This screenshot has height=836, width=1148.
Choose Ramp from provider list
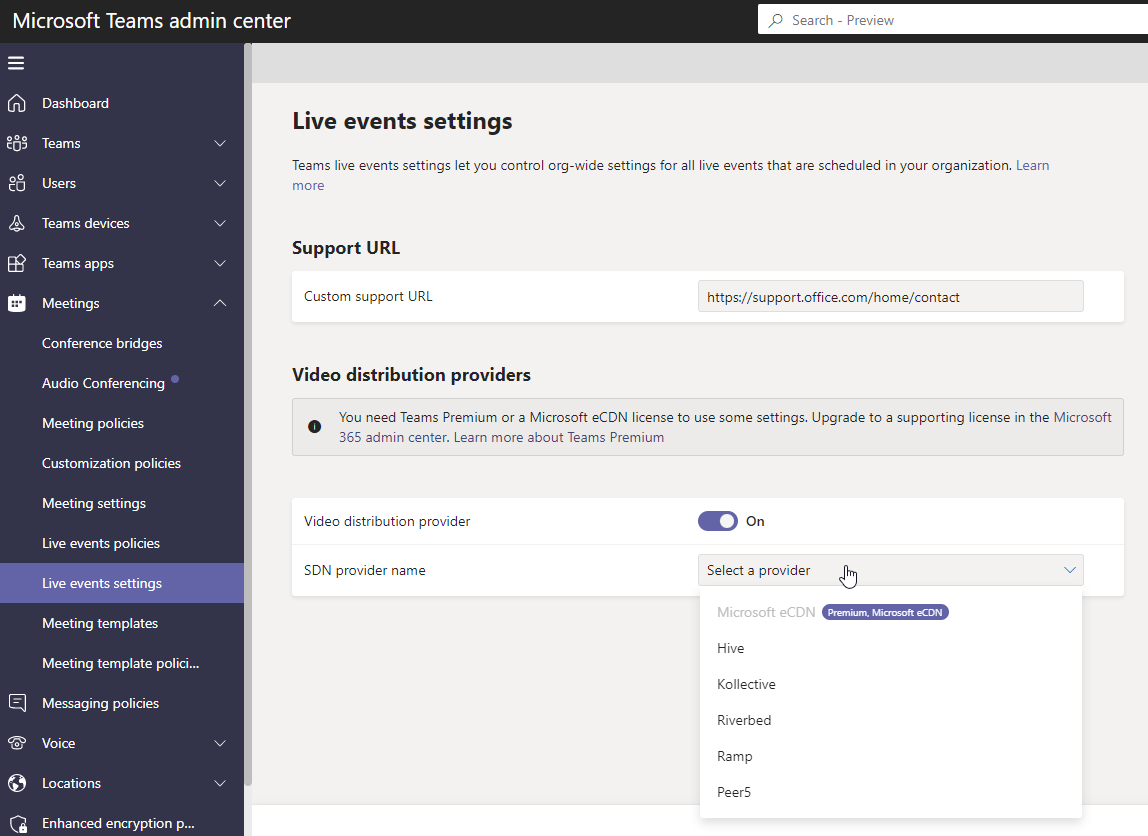[x=890, y=755]
